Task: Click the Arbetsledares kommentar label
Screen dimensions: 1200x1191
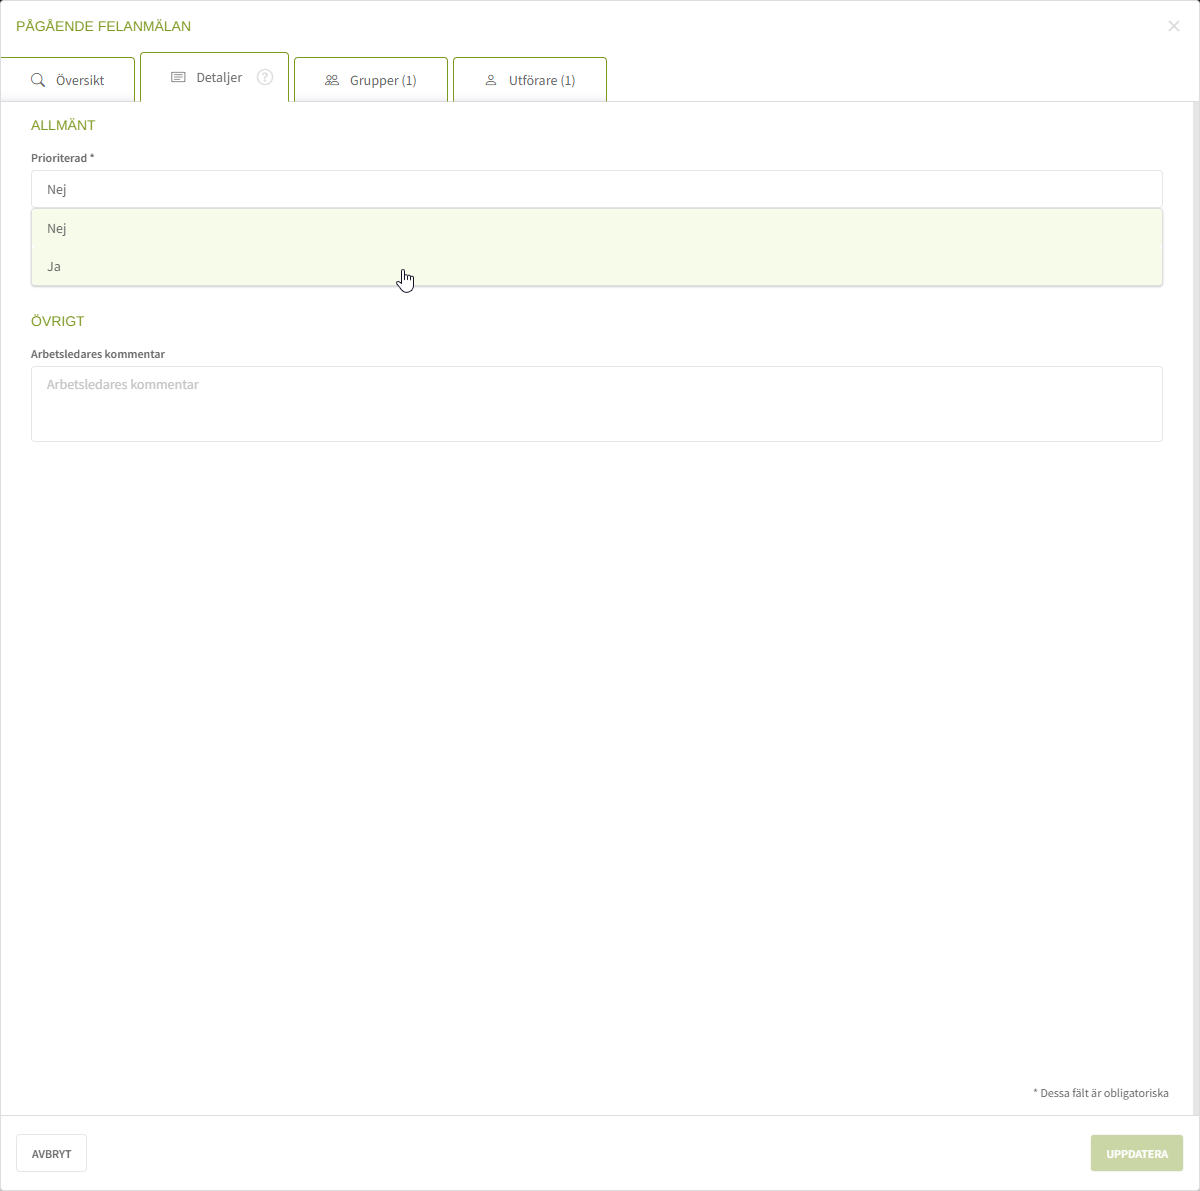Action: (98, 354)
